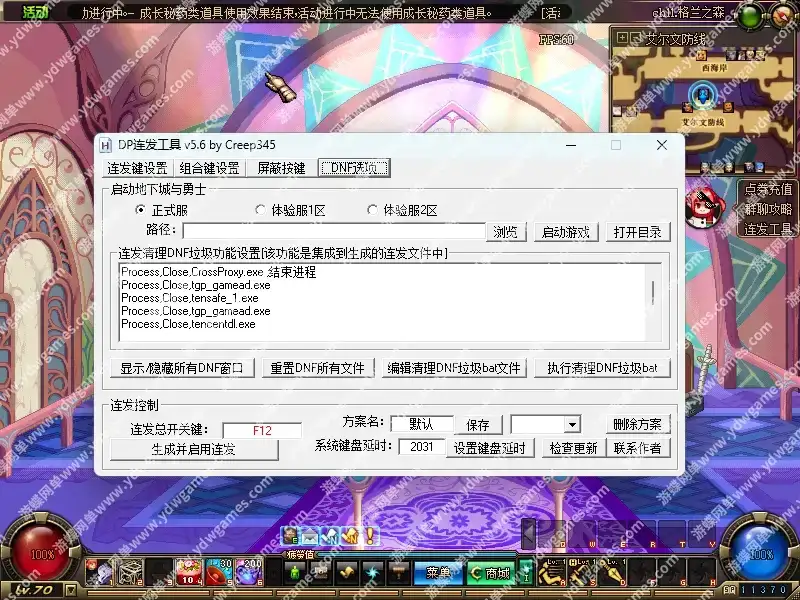Click the 浏览 browse button
The width and height of the screenshot is (800, 600).
pyautogui.click(x=506, y=232)
